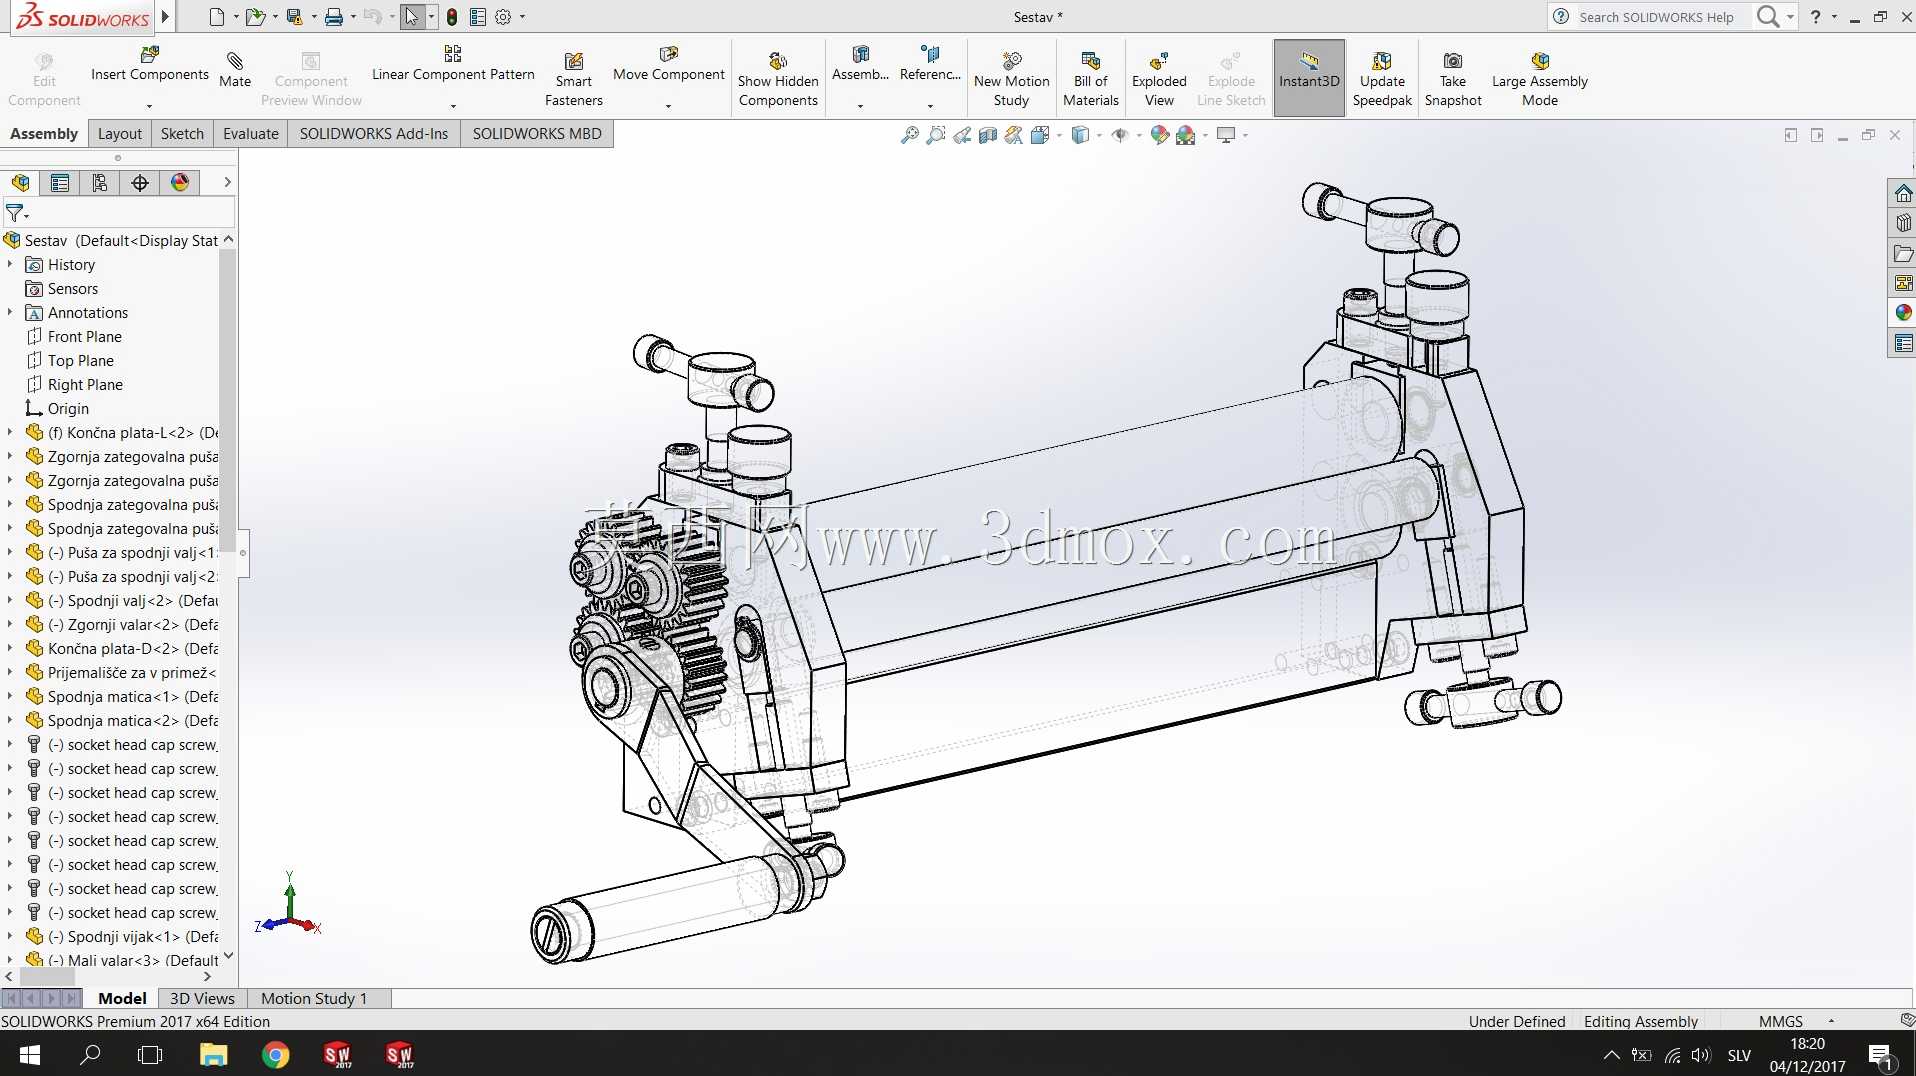This screenshot has height=1076, width=1916.
Task: Open the Save dropdown arrow
Action: point(314,17)
